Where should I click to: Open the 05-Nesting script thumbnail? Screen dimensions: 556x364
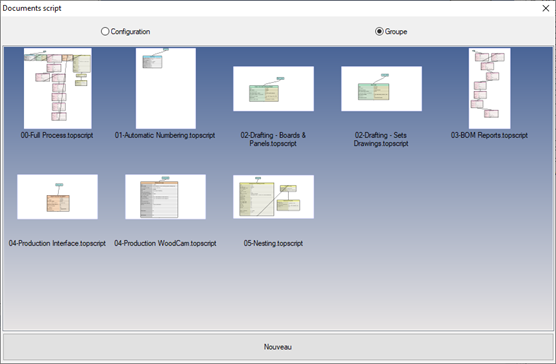click(273, 197)
